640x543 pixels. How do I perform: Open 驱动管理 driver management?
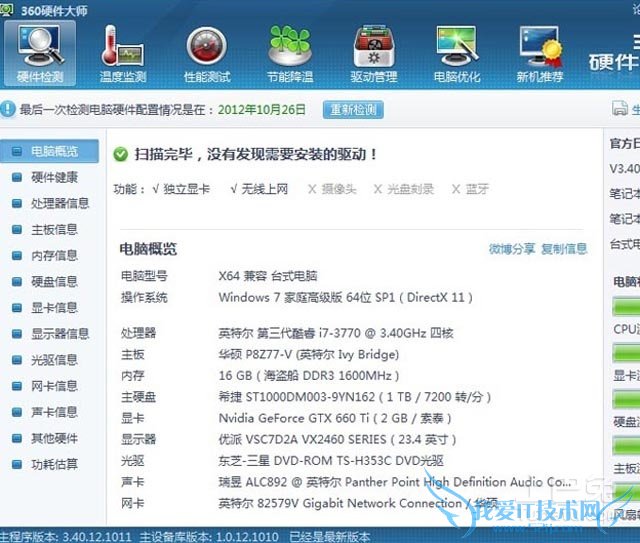click(373, 53)
